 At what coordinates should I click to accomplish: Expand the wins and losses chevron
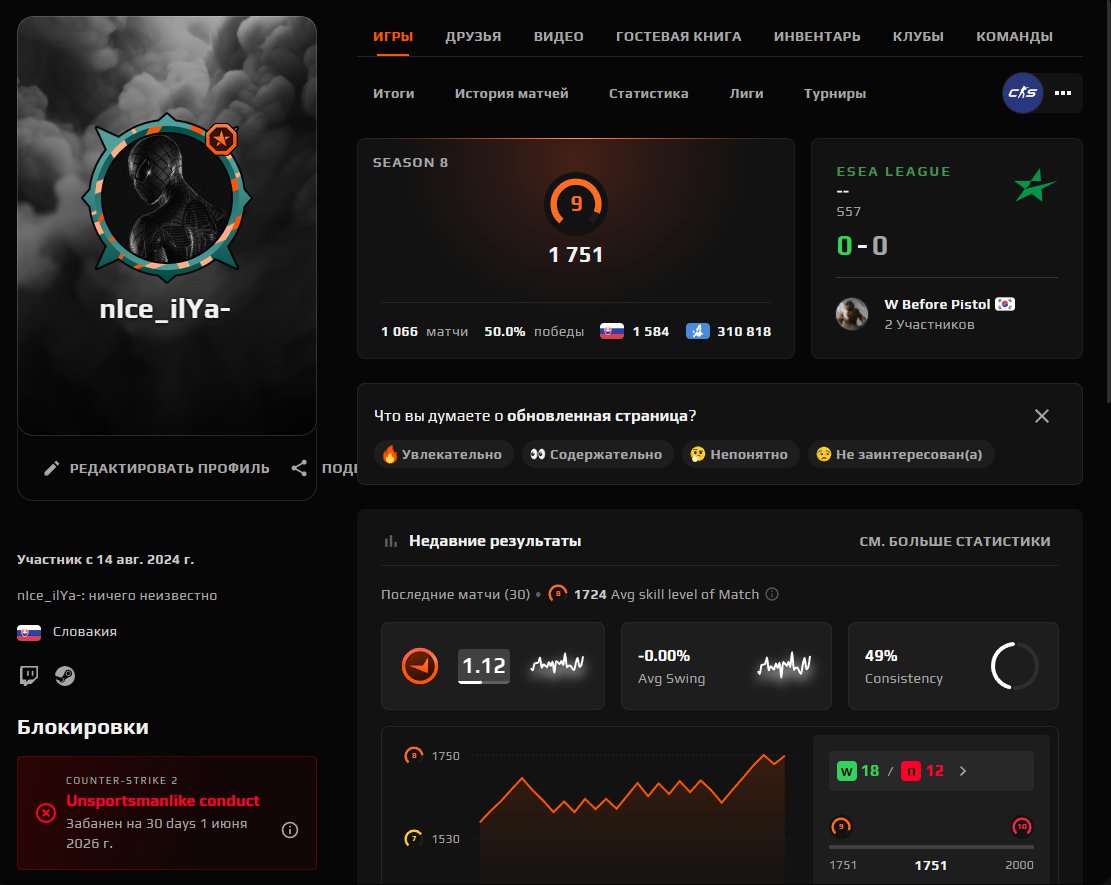(x=963, y=771)
